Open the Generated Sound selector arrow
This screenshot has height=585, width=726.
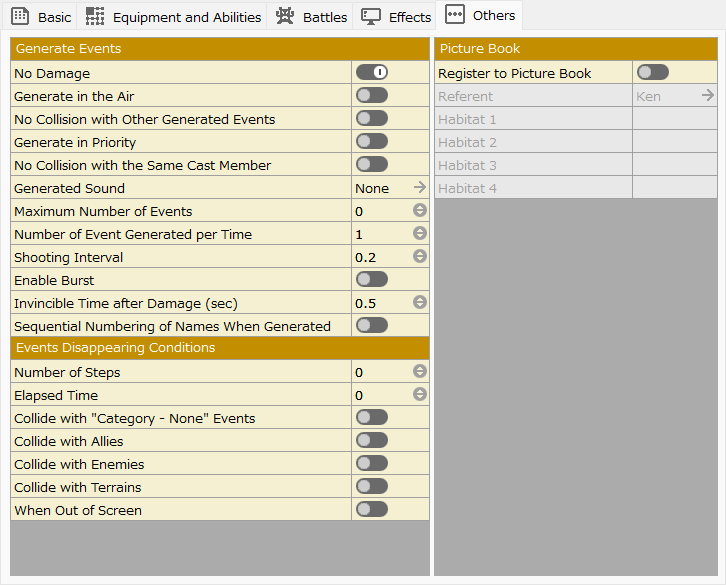click(x=420, y=188)
